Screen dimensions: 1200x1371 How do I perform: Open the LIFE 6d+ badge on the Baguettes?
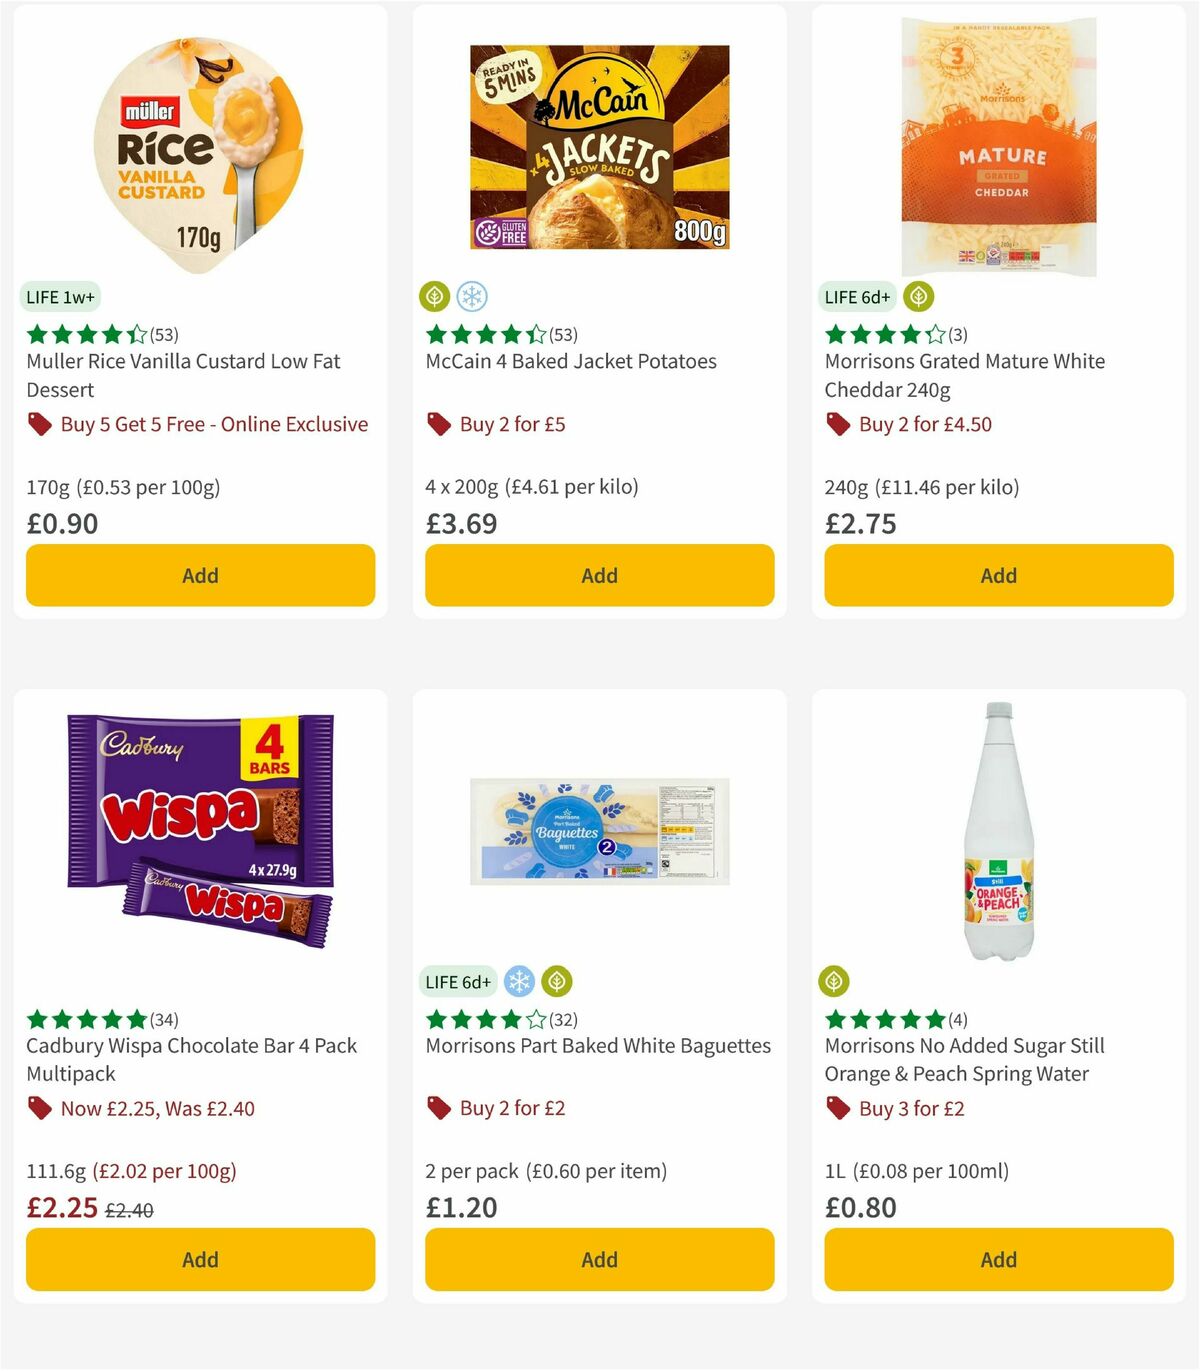click(x=456, y=983)
